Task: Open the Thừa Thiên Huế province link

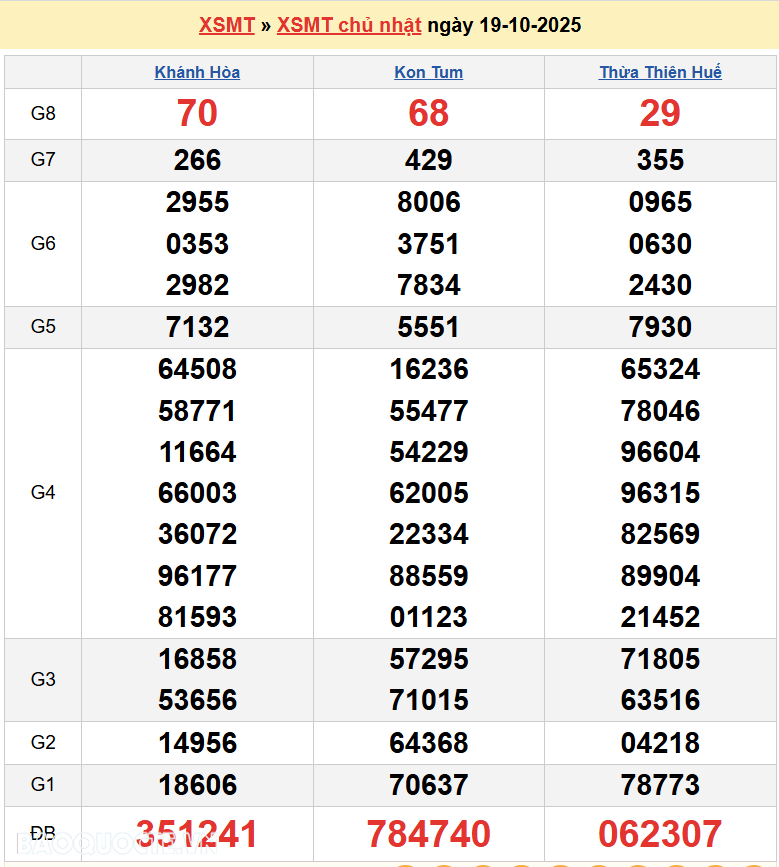Action: [x=660, y=72]
